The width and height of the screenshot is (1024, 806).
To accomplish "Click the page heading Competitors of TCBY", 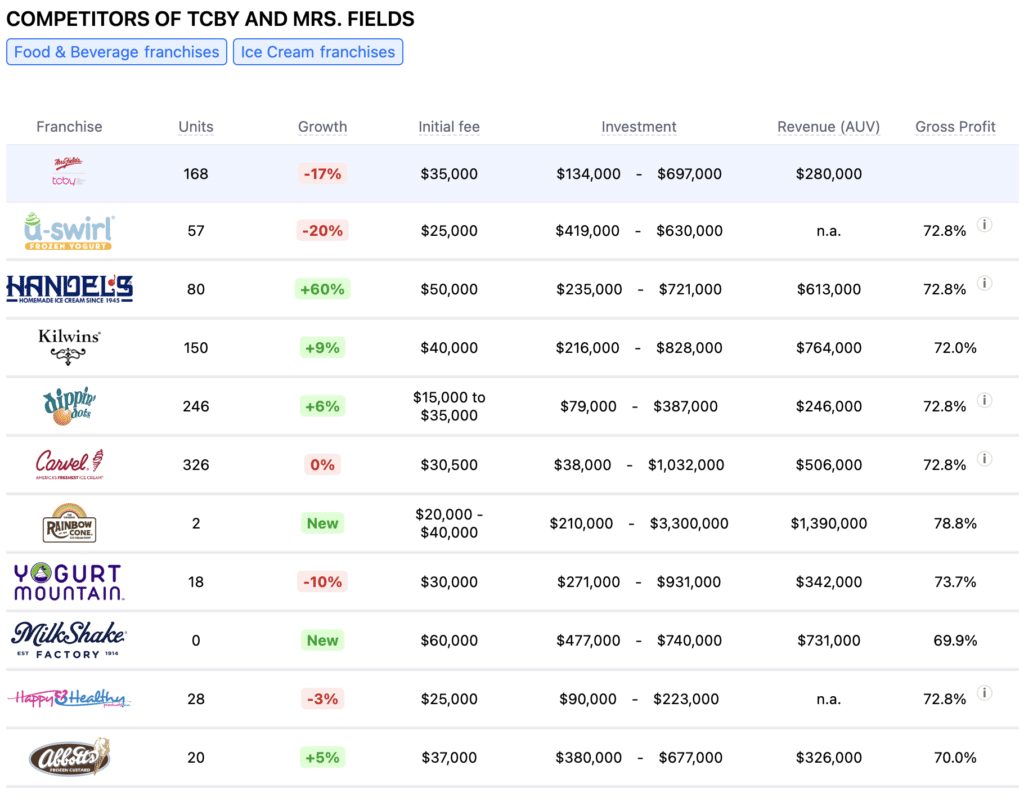I will point(210,18).
